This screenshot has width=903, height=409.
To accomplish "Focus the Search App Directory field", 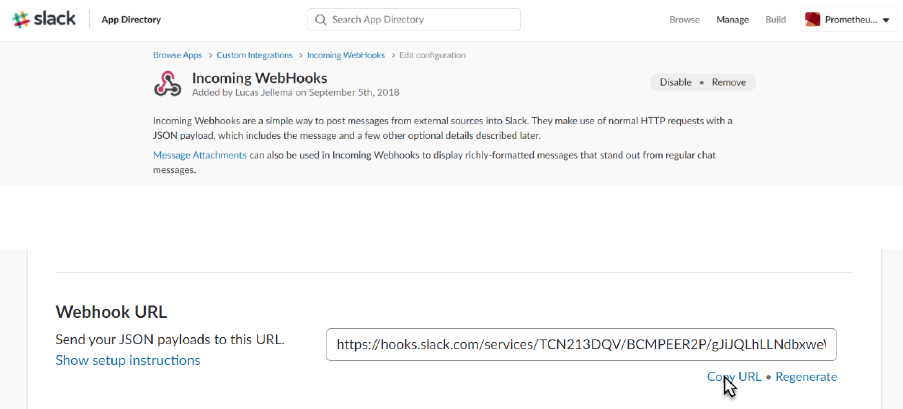I will tap(420, 20).
